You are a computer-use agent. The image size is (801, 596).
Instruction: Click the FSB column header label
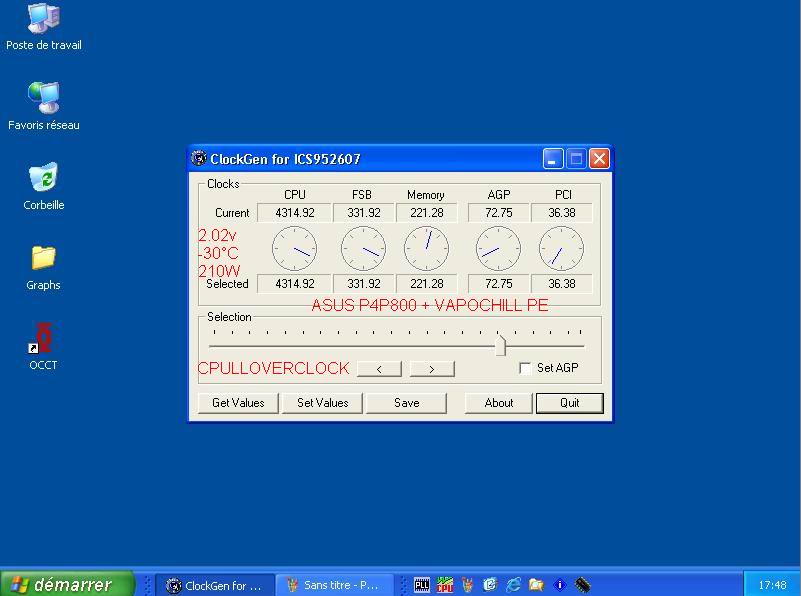click(x=362, y=195)
